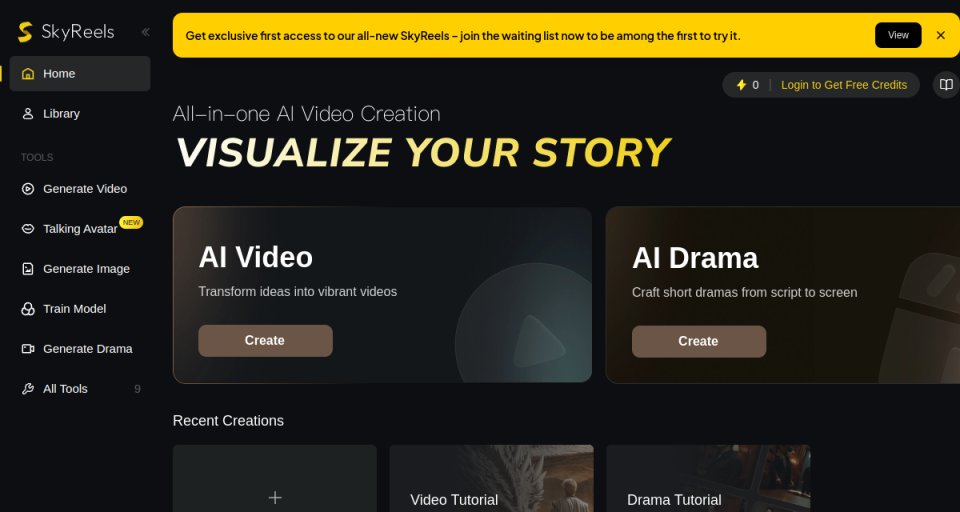Open the book guide icon
Viewport: 960px width, 512px height.
click(x=946, y=85)
